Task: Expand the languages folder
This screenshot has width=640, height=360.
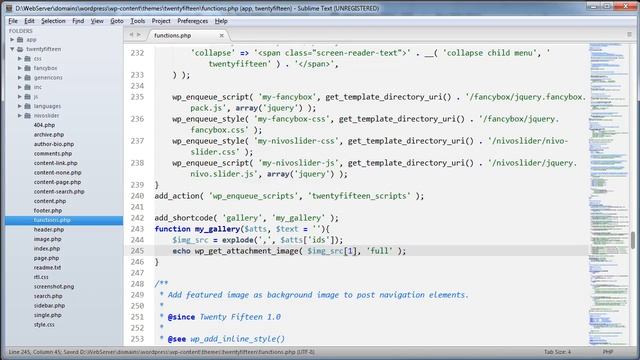Action: coord(20,106)
